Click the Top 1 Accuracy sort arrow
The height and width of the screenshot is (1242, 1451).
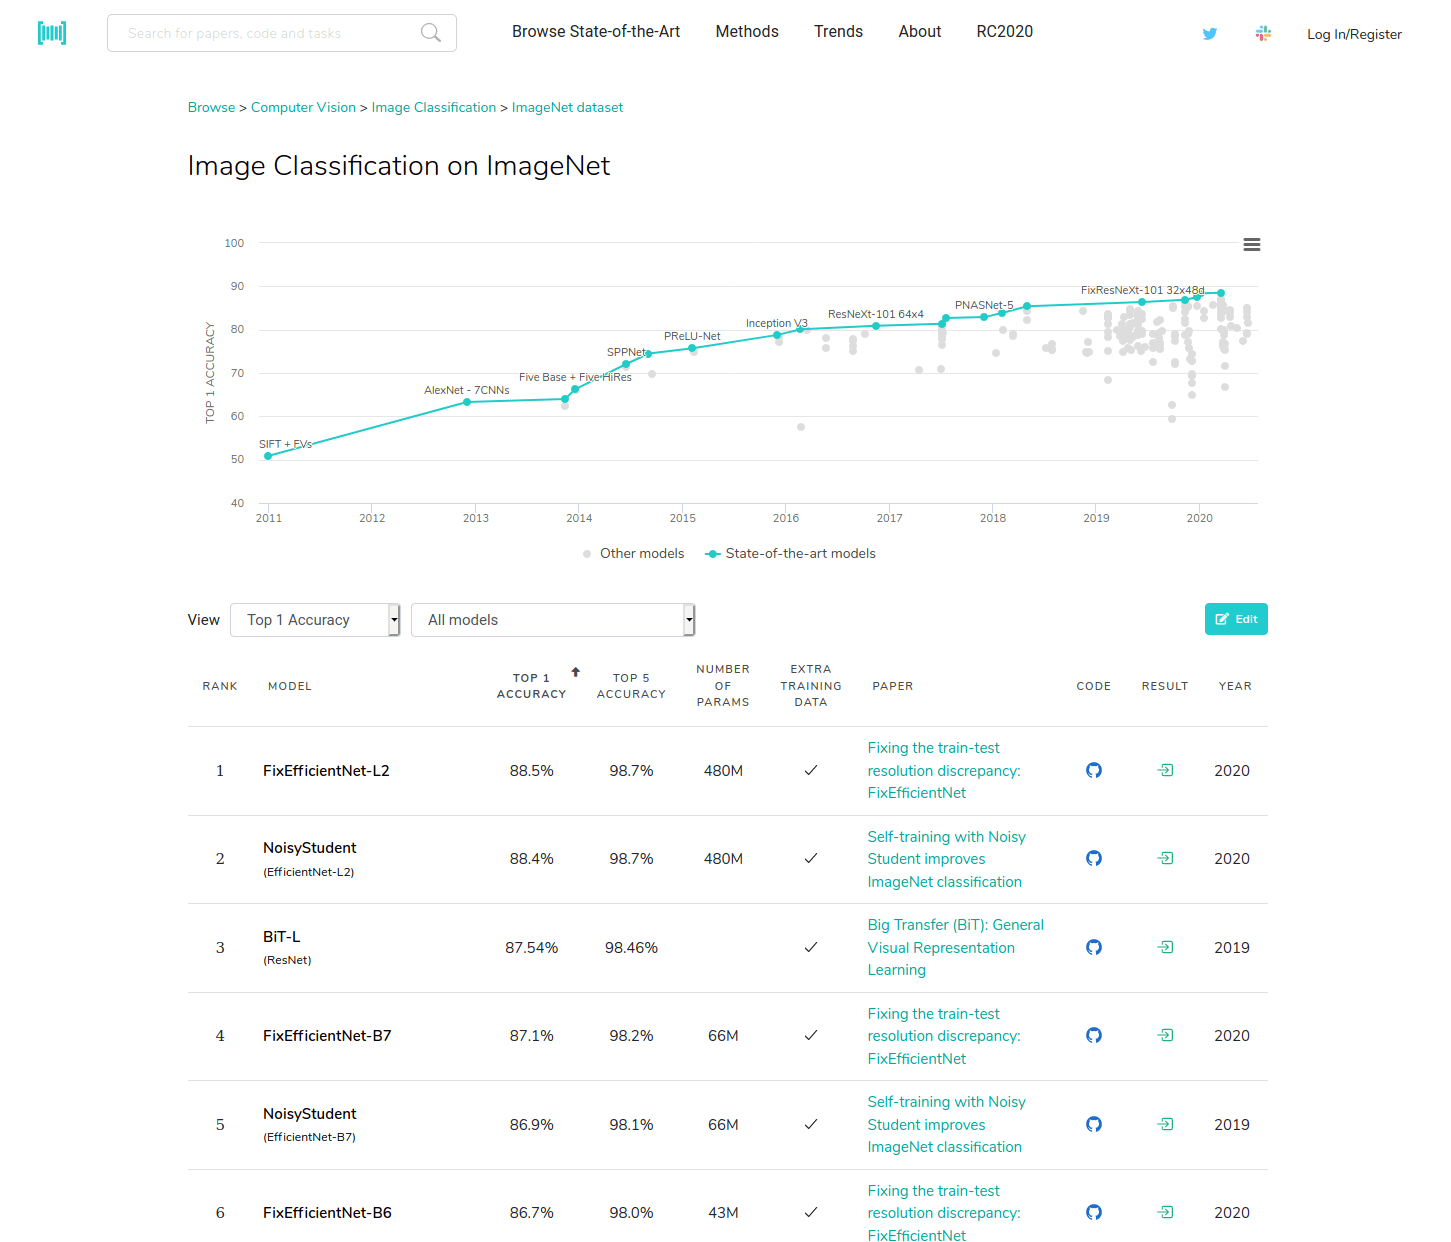point(576,672)
